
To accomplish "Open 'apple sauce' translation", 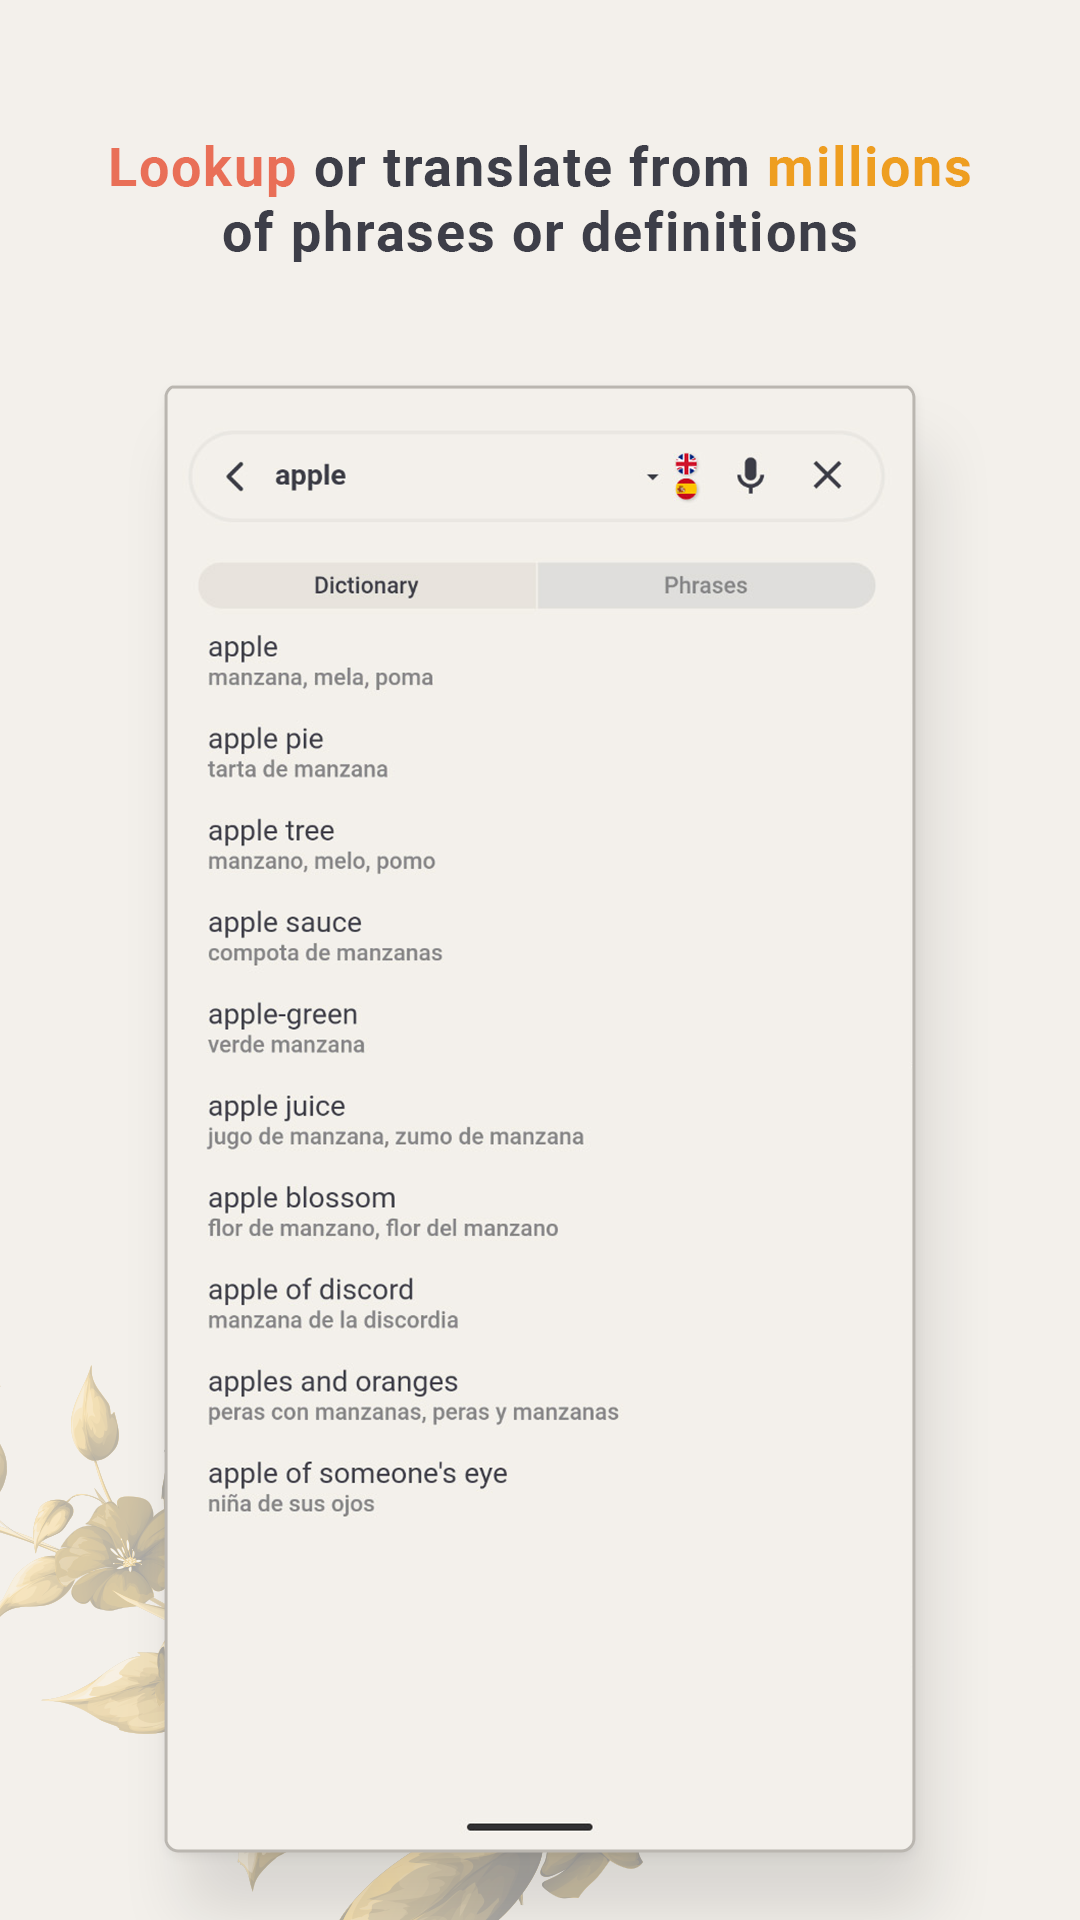I will [x=540, y=937].
